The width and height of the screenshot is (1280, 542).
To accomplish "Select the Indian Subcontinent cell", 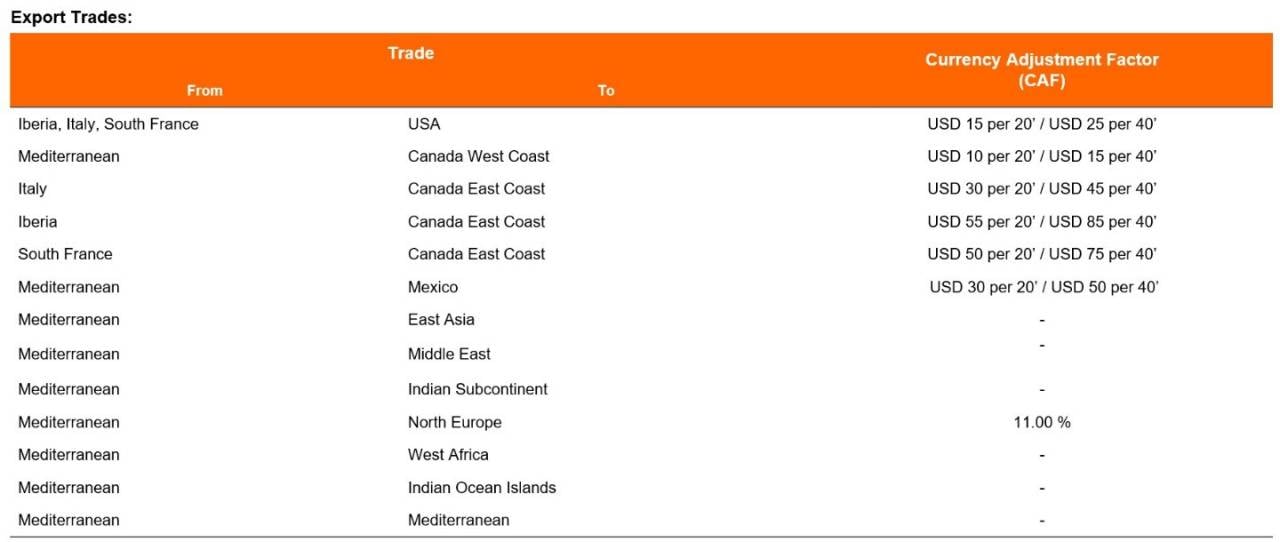I will [x=478, y=389].
